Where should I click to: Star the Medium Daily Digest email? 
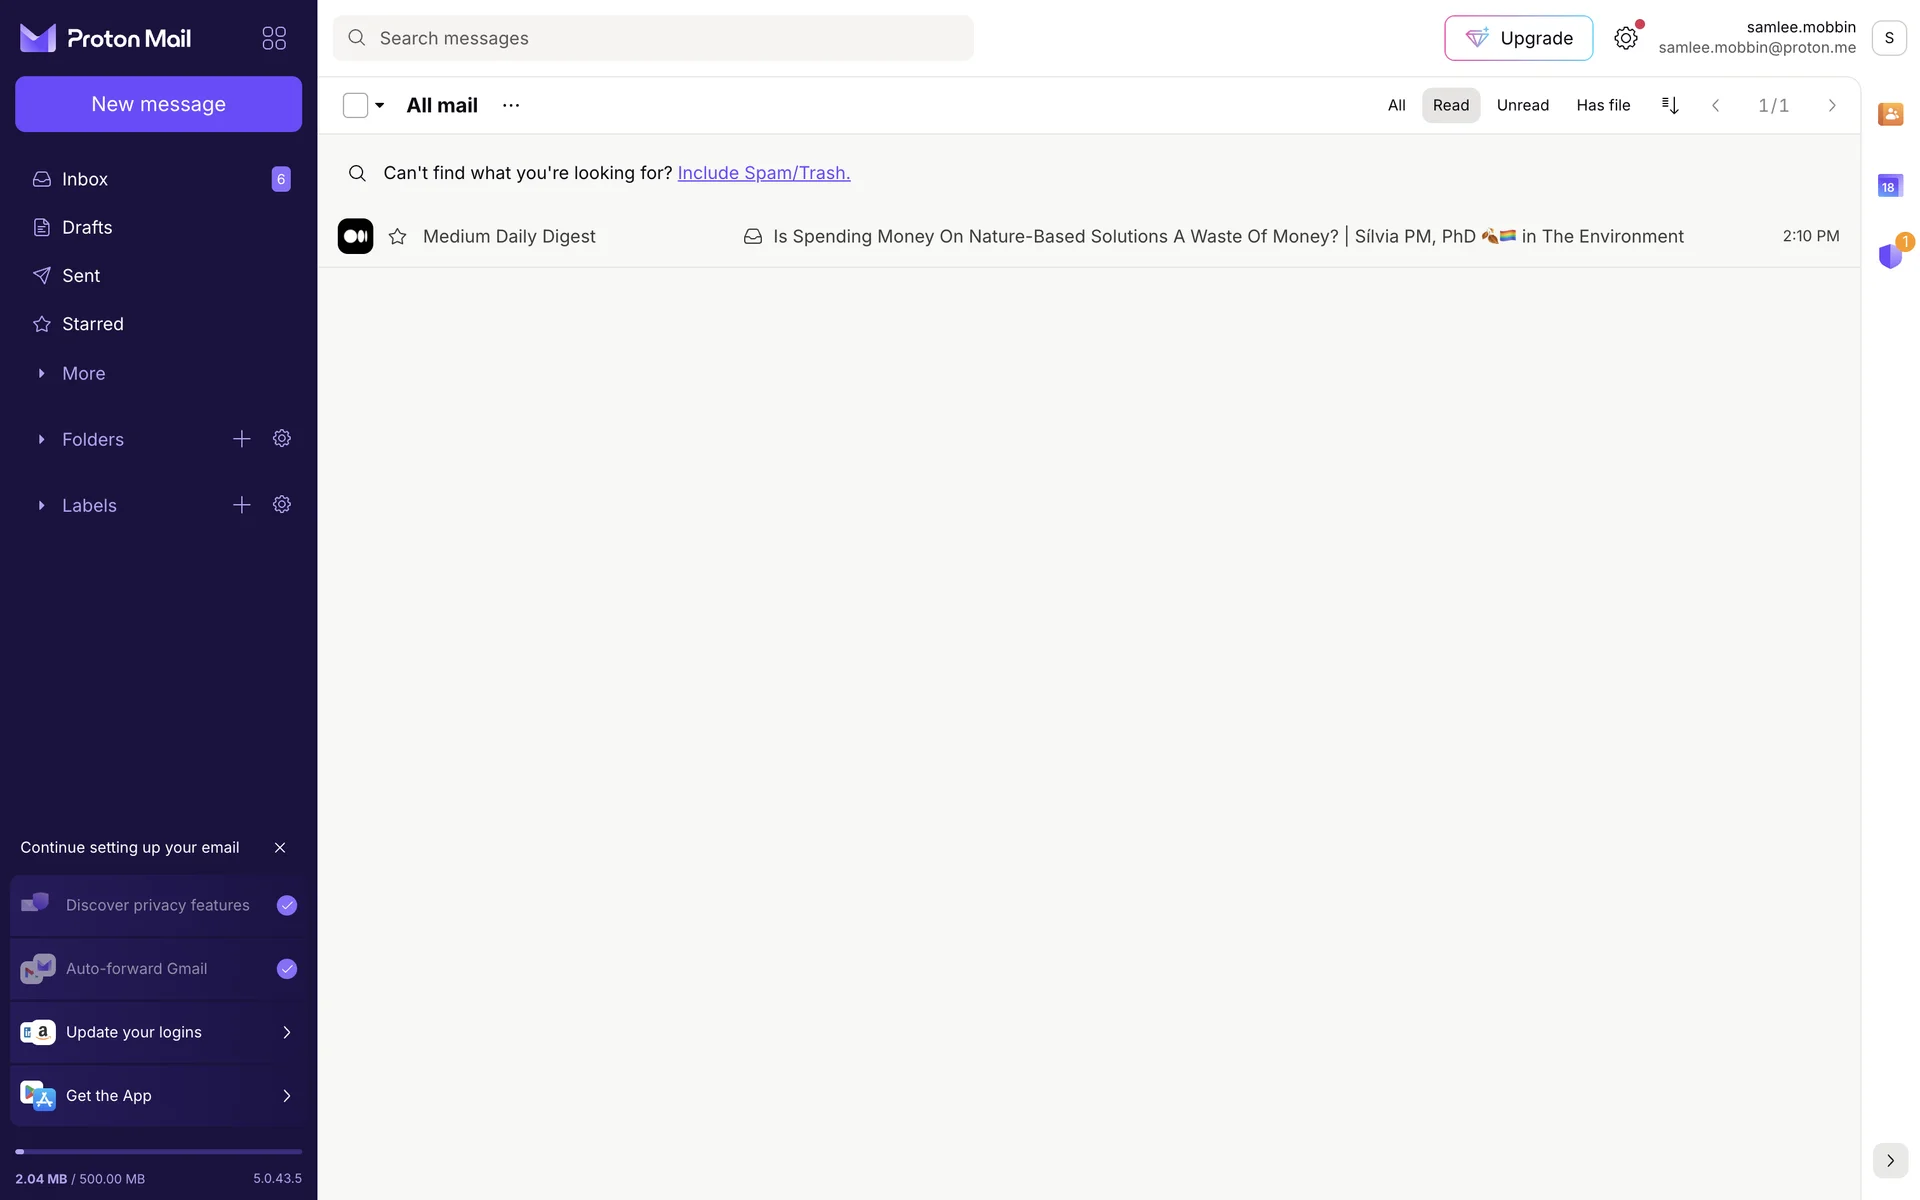398,237
